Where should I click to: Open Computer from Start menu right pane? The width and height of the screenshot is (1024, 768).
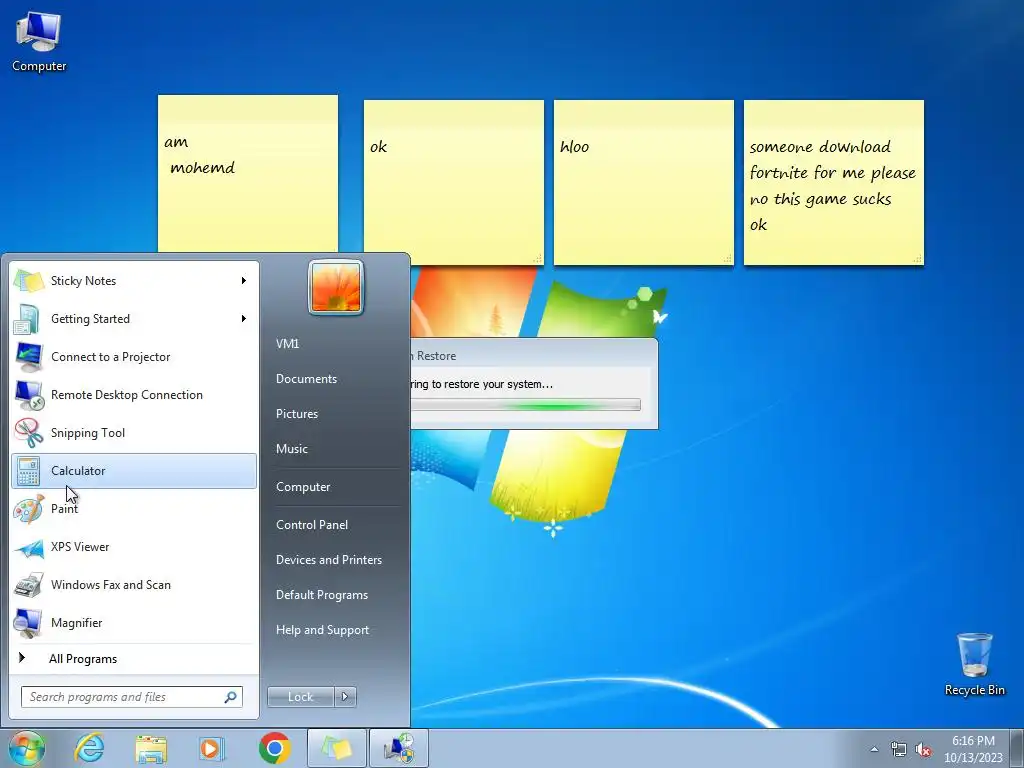coord(303,487)
